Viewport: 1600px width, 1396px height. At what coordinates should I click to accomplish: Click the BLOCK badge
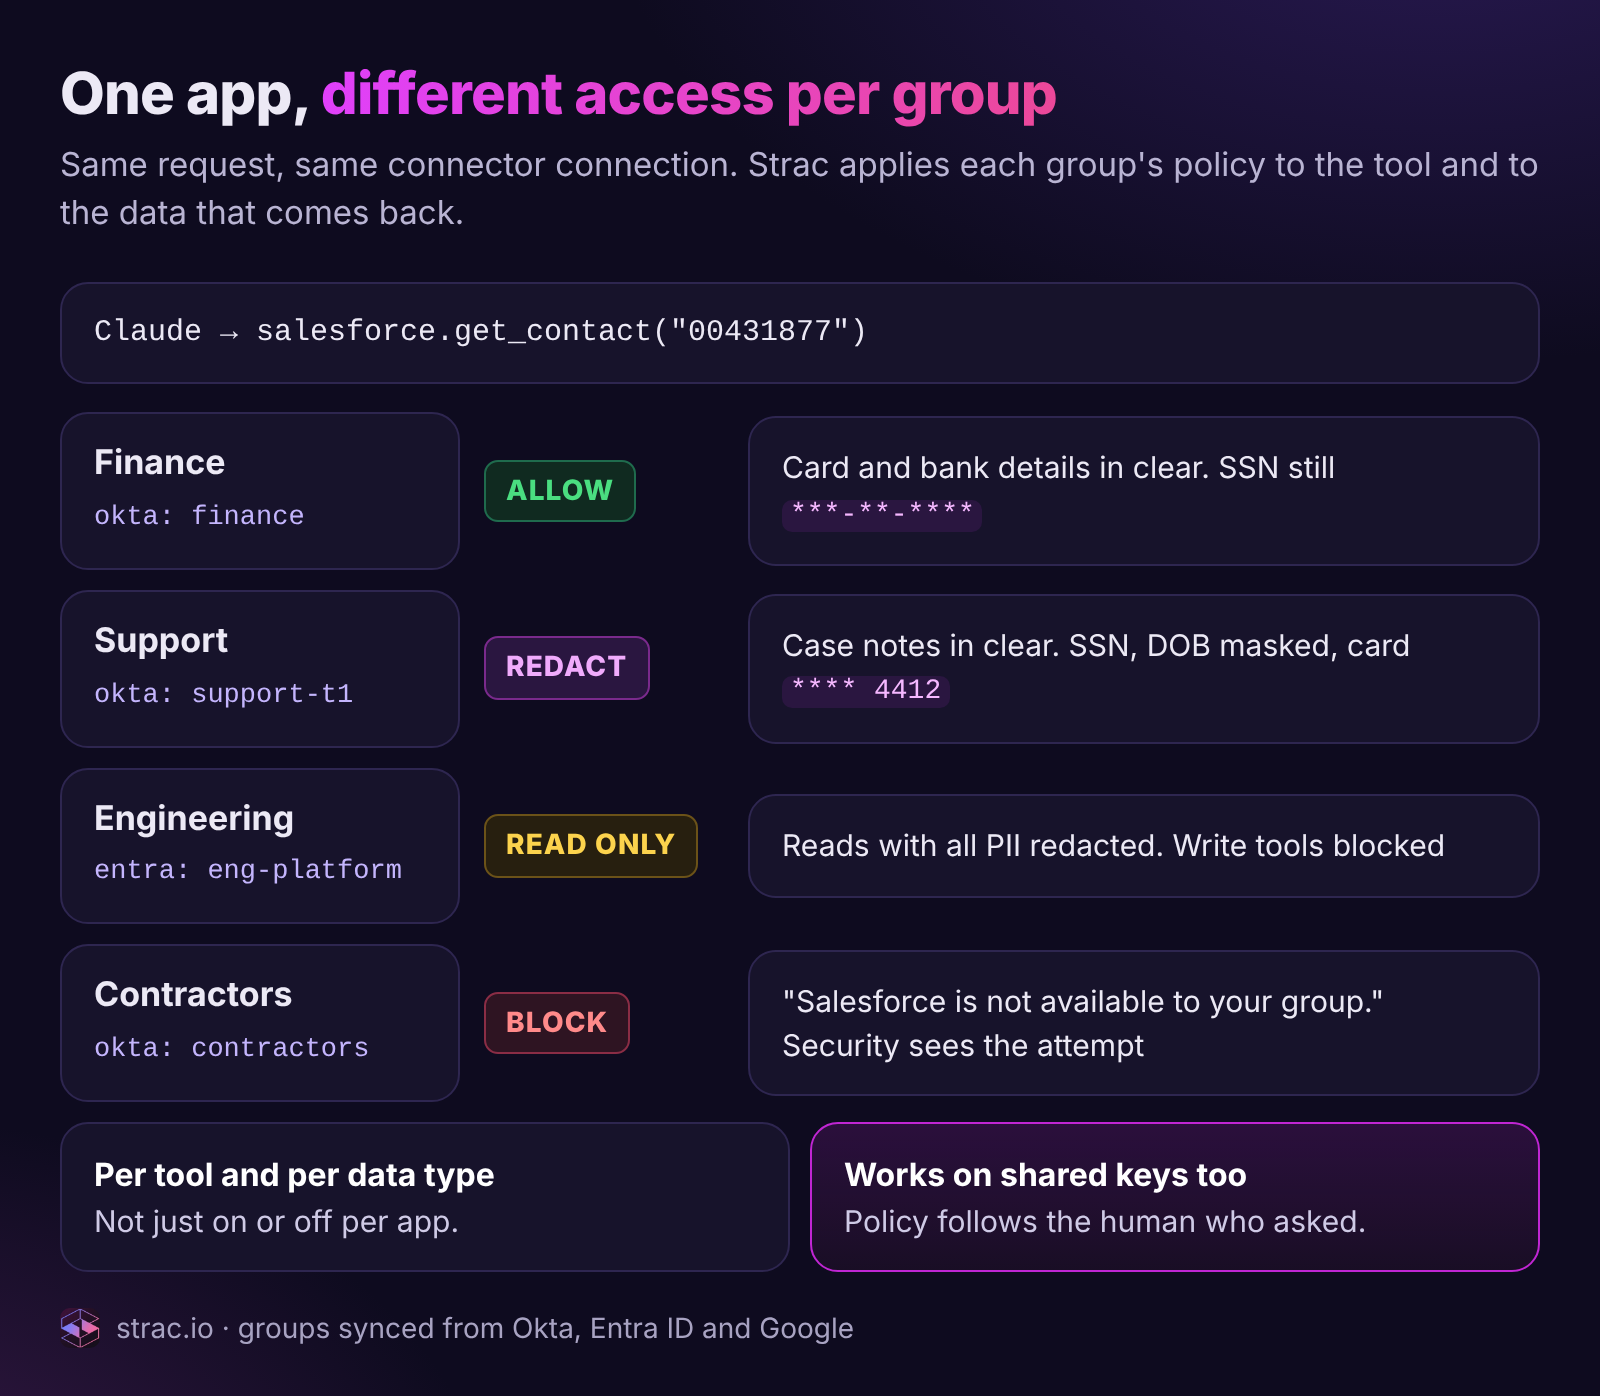click(557, 1022)
